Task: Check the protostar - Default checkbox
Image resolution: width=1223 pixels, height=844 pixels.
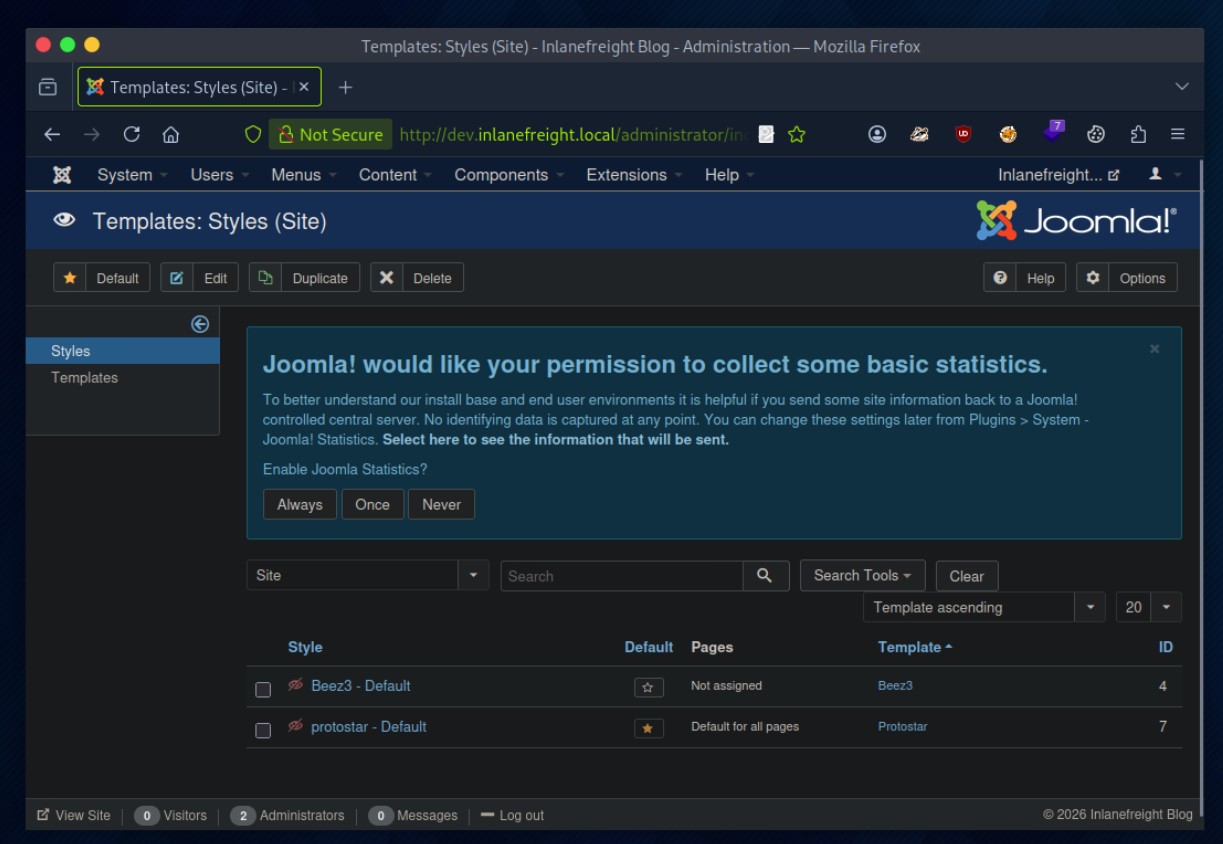Action: [x=263, y=730]
